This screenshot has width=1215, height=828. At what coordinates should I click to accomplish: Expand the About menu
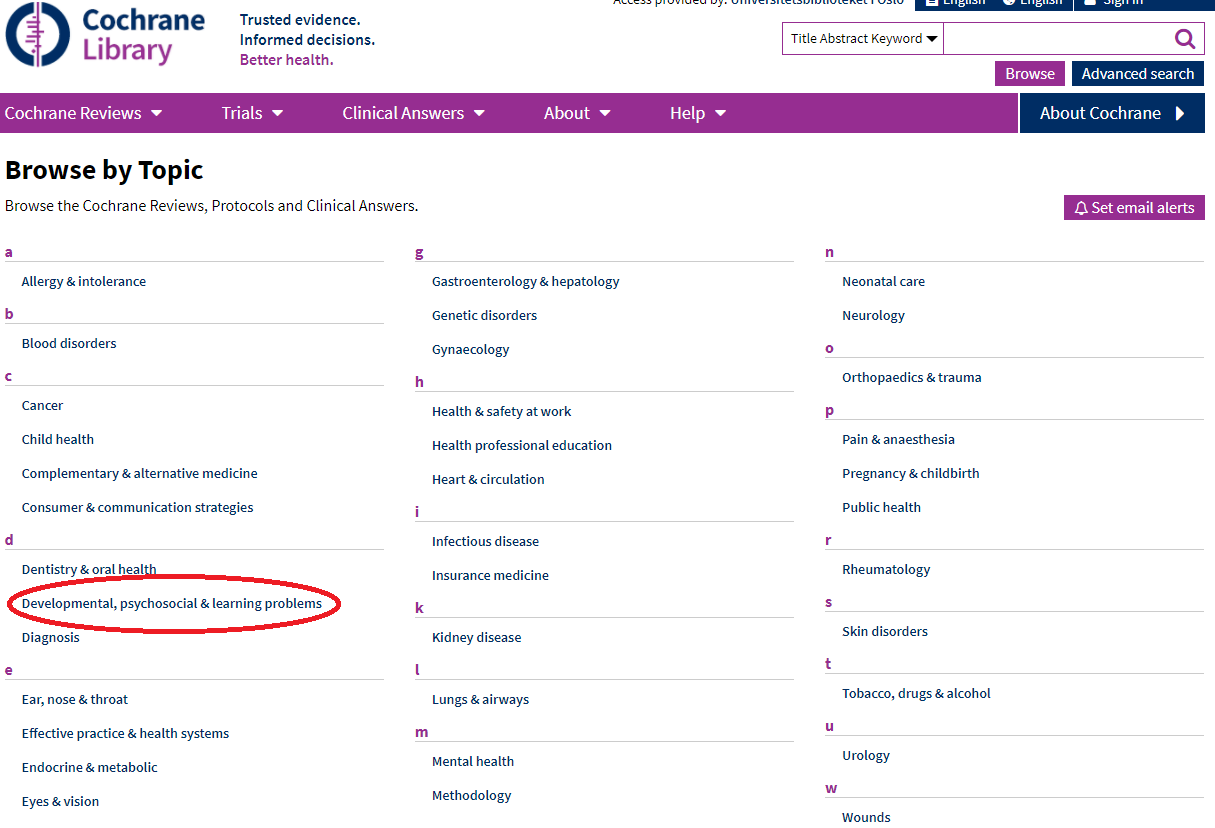coord(577,113)
